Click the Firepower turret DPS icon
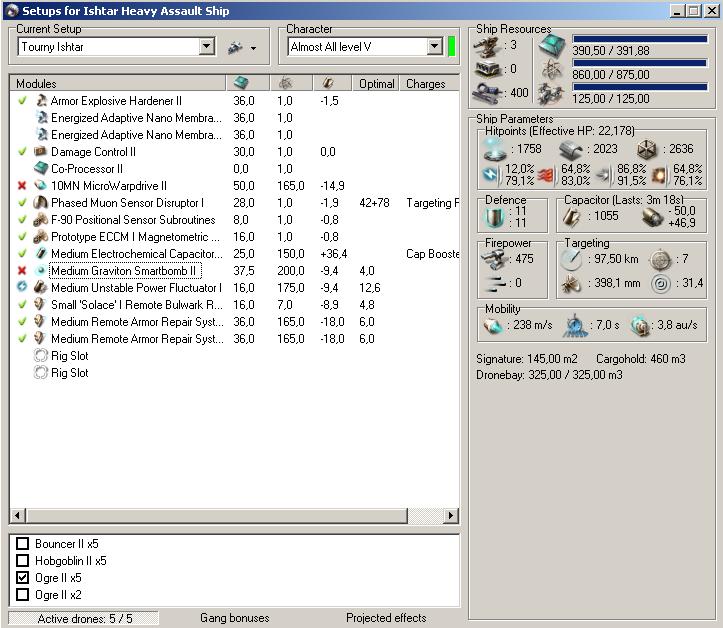 tap(492, 260)
